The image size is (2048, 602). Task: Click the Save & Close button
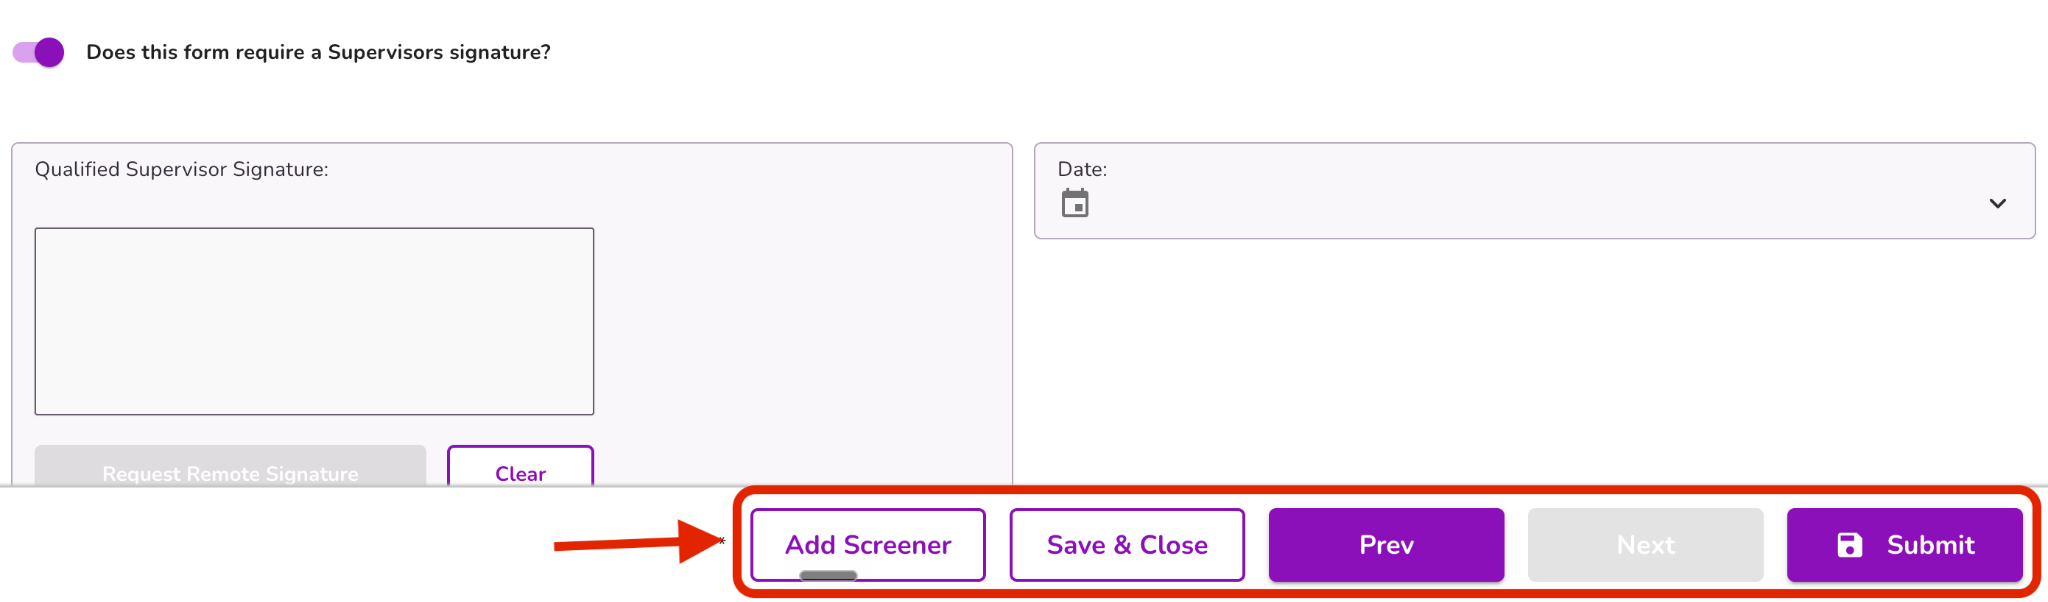(1127, 545)
